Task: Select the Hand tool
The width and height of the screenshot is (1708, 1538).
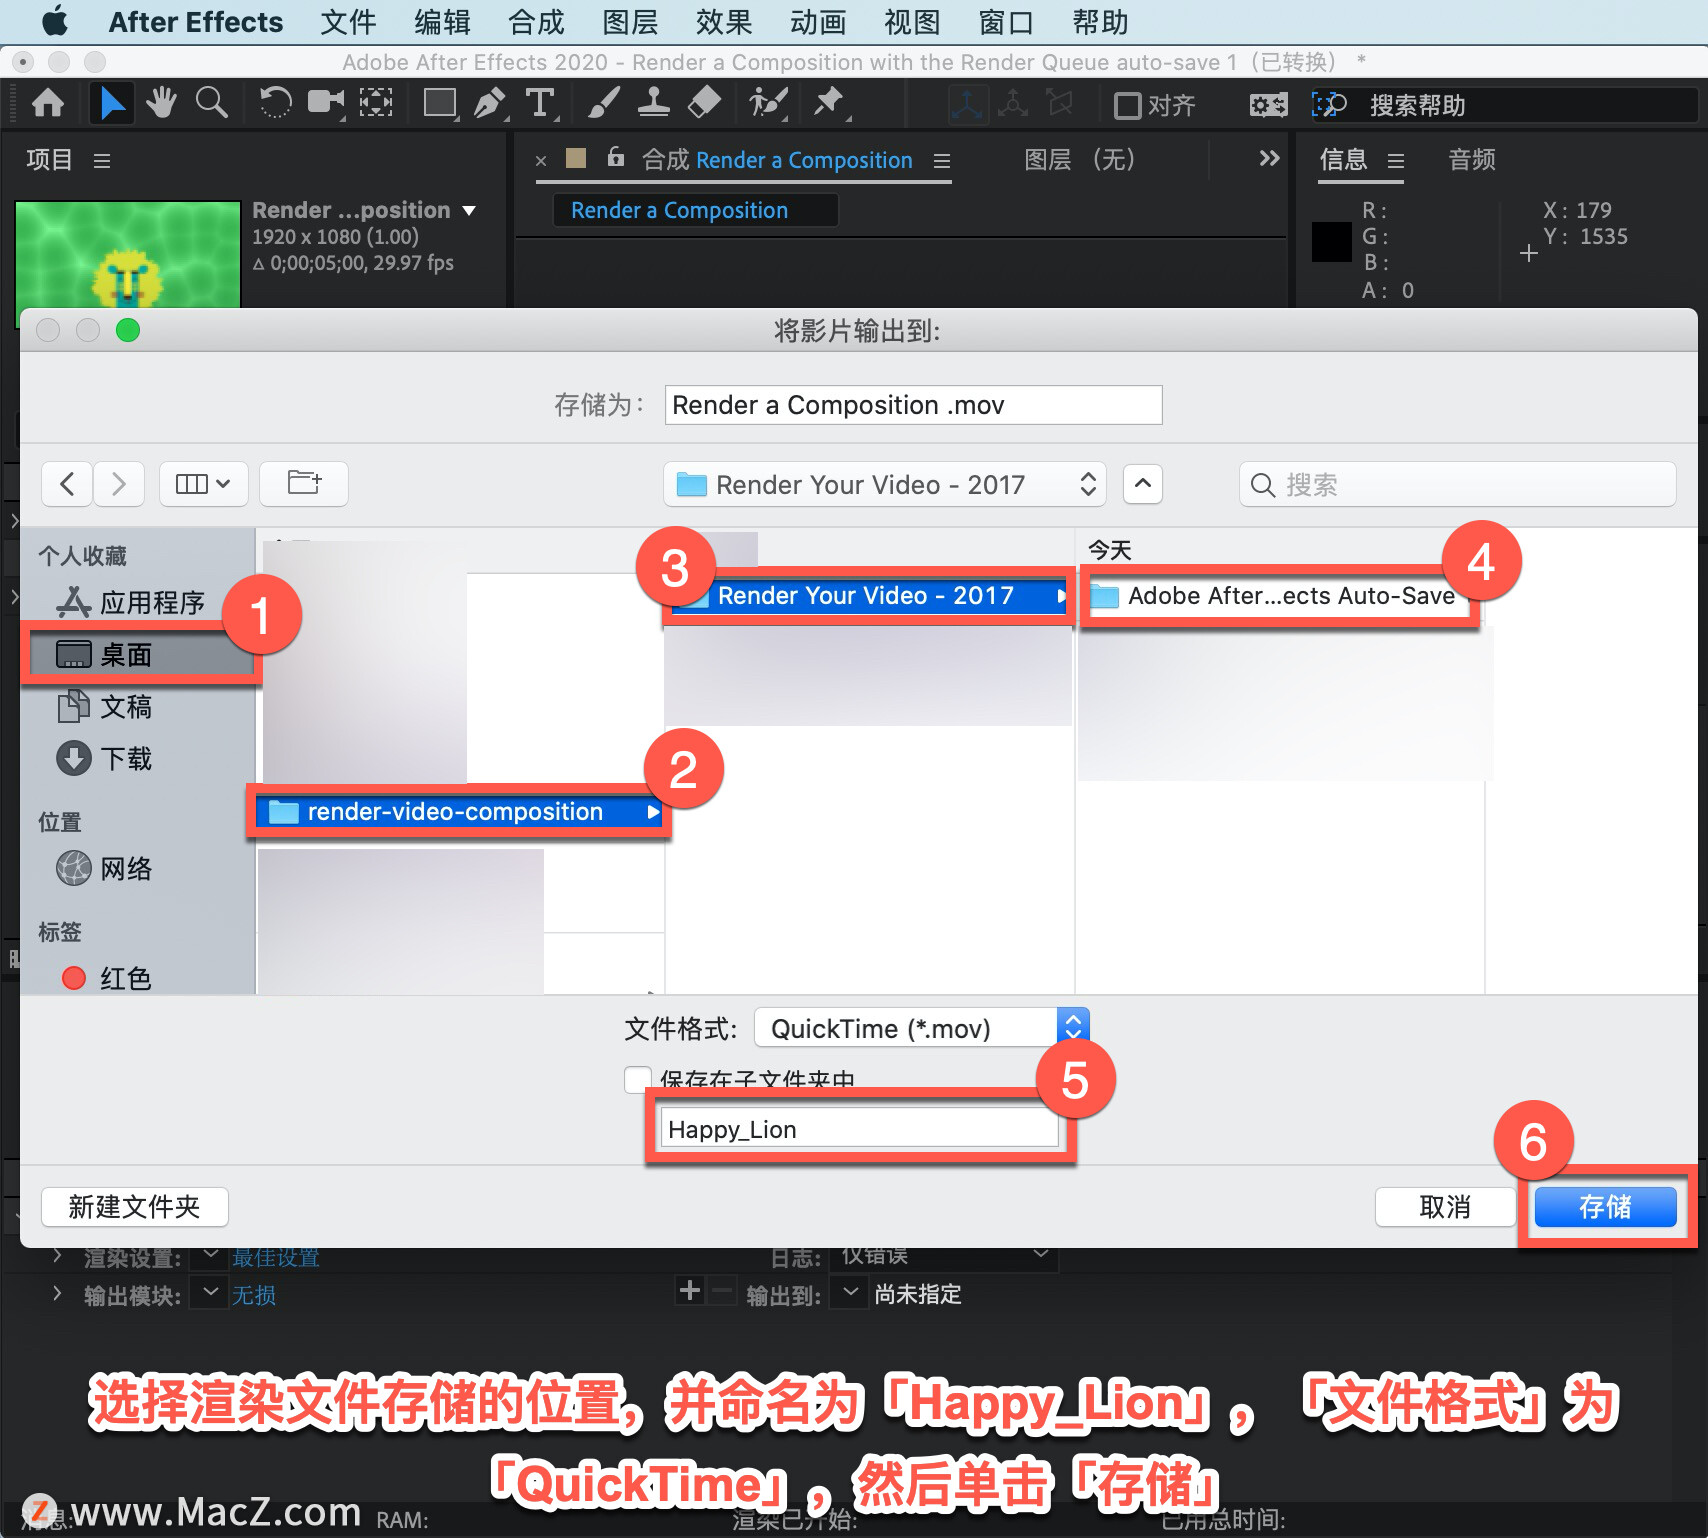Action: tap(161, 103)
